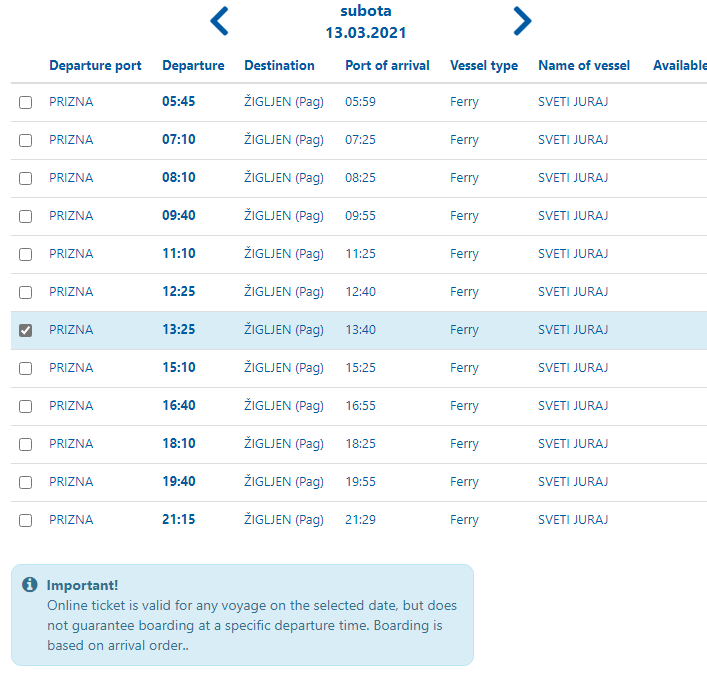Viewport: 707px width, 676px height.
Task: Click the Destination column header
Action: [x=279, y=66]
